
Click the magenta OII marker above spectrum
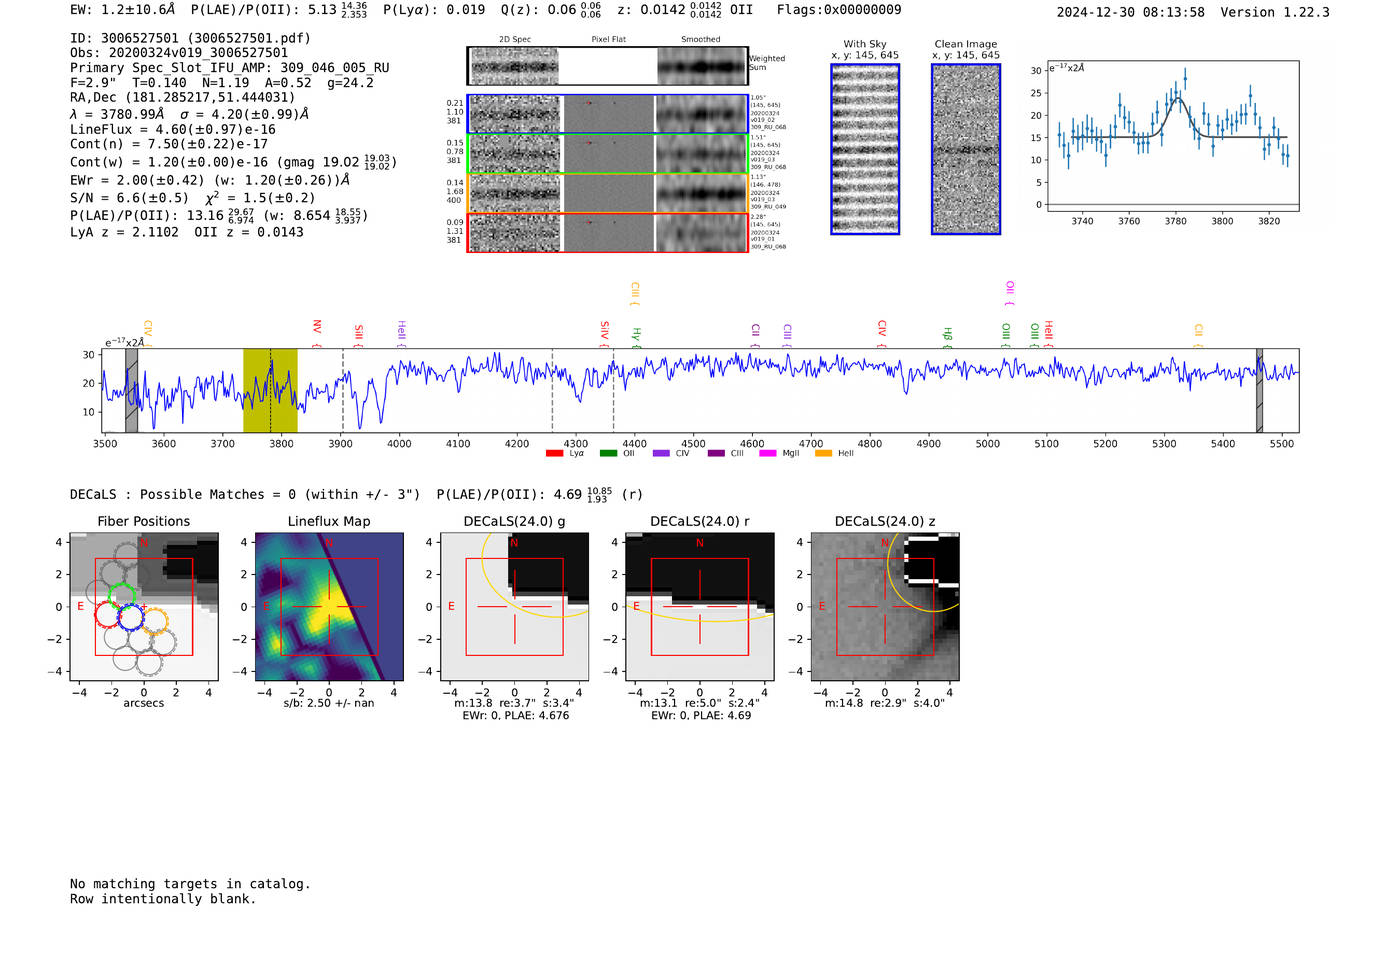click(1009, 293)
